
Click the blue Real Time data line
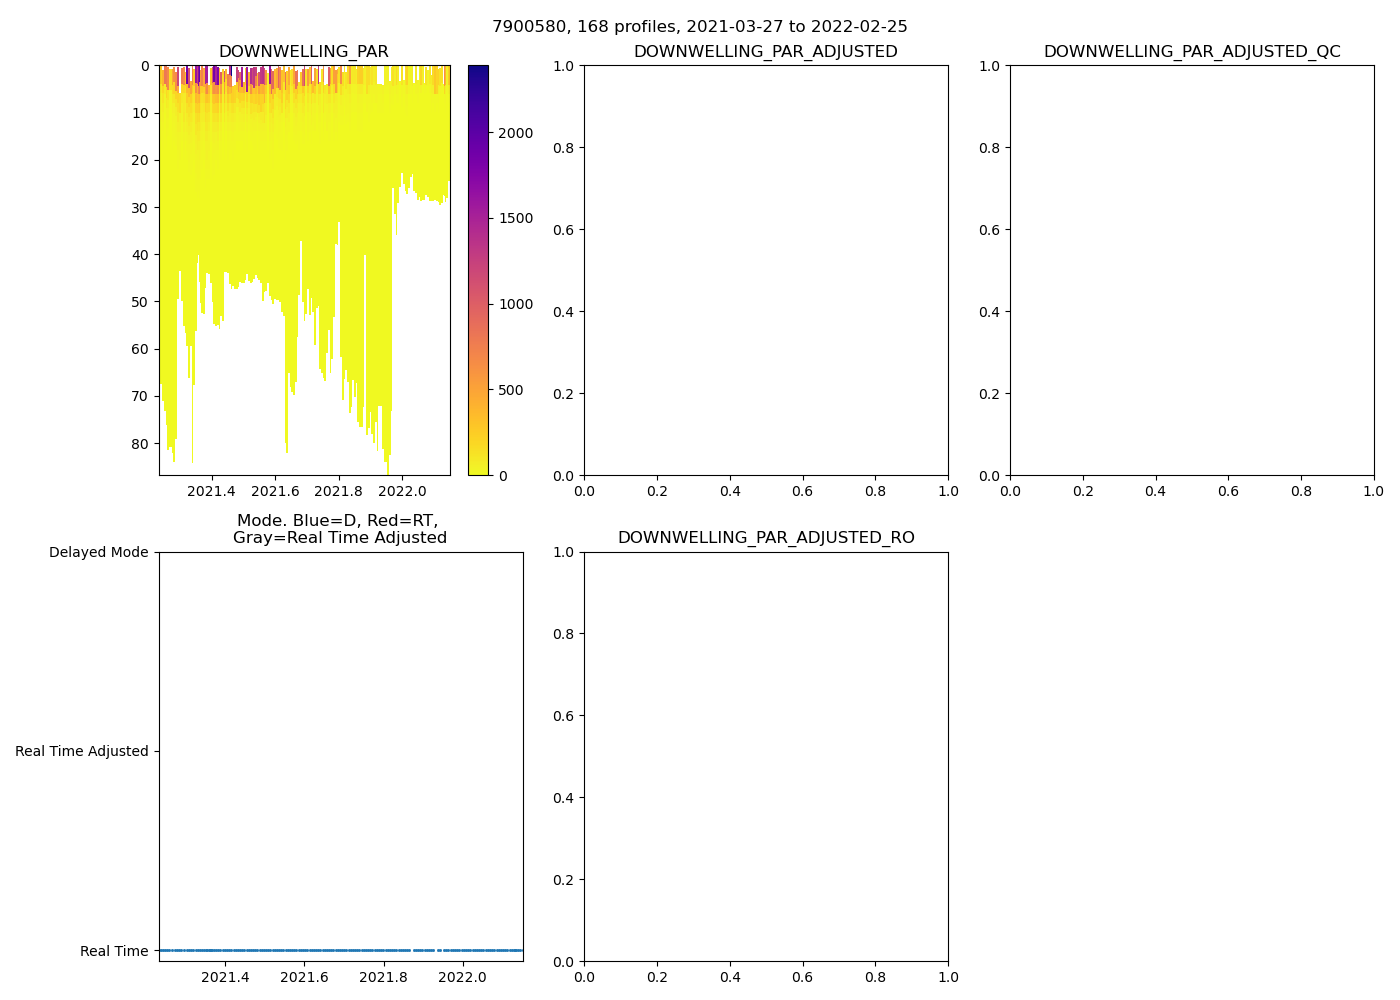340,950
